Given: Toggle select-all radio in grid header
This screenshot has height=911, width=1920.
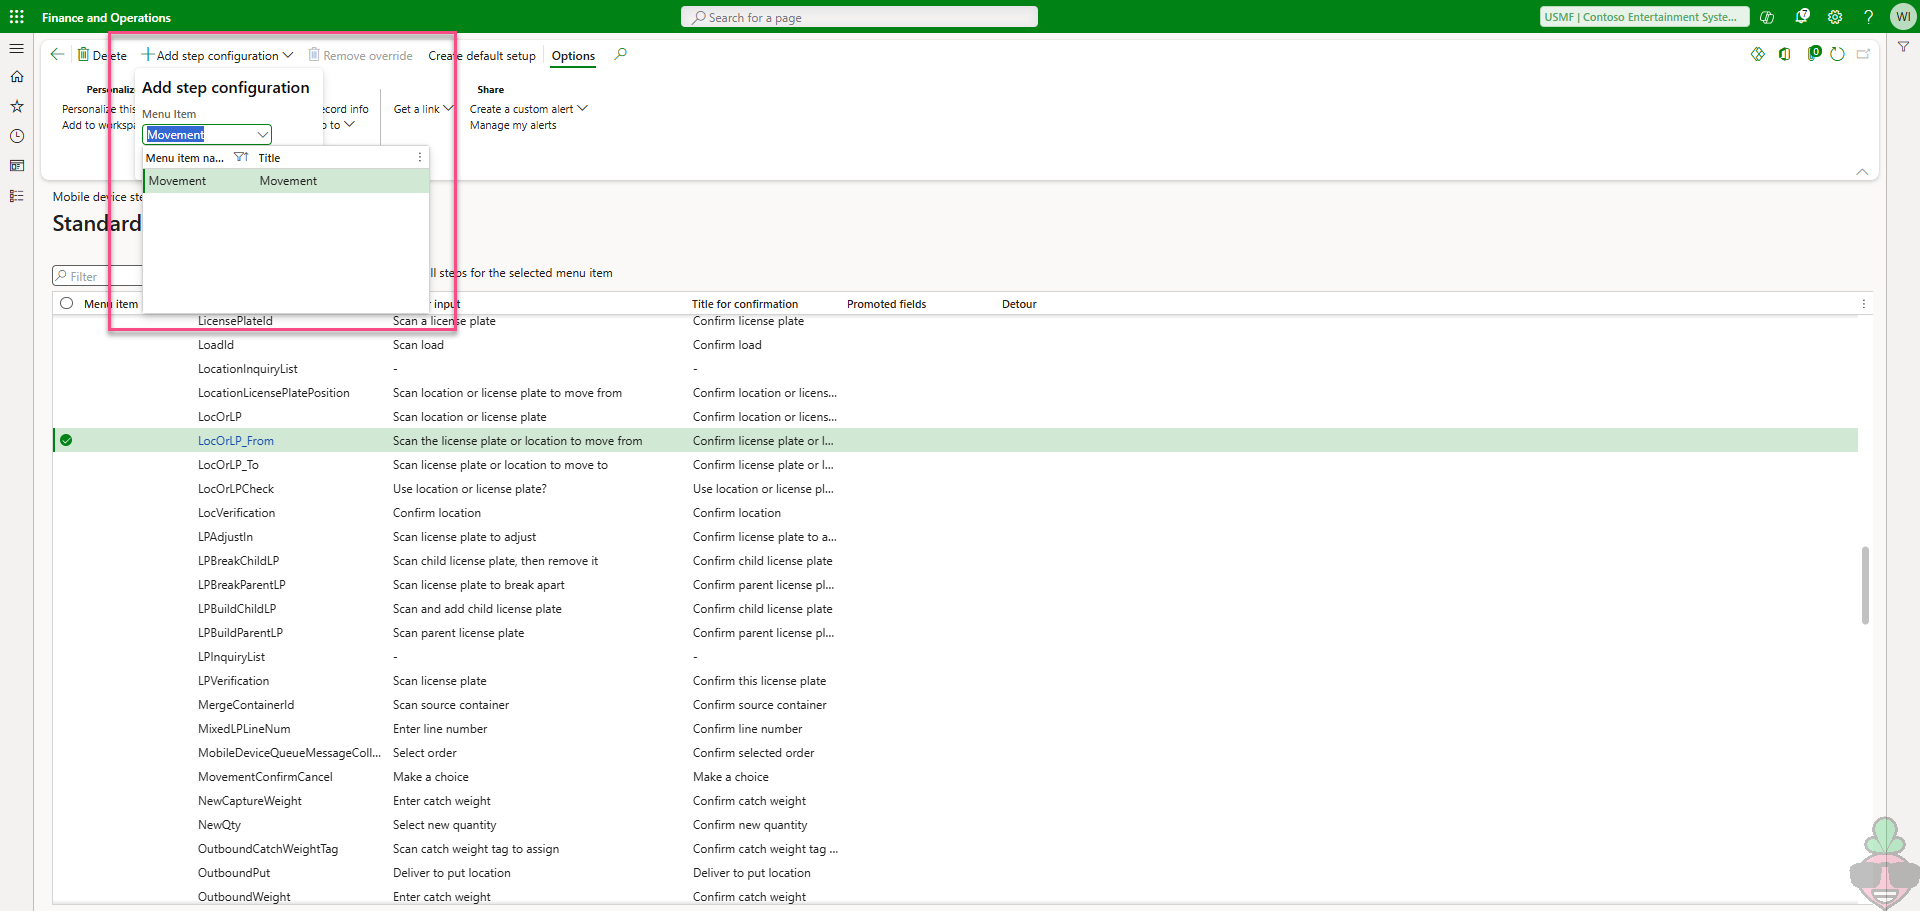Looking at the screenshot, I should [67, 304].
